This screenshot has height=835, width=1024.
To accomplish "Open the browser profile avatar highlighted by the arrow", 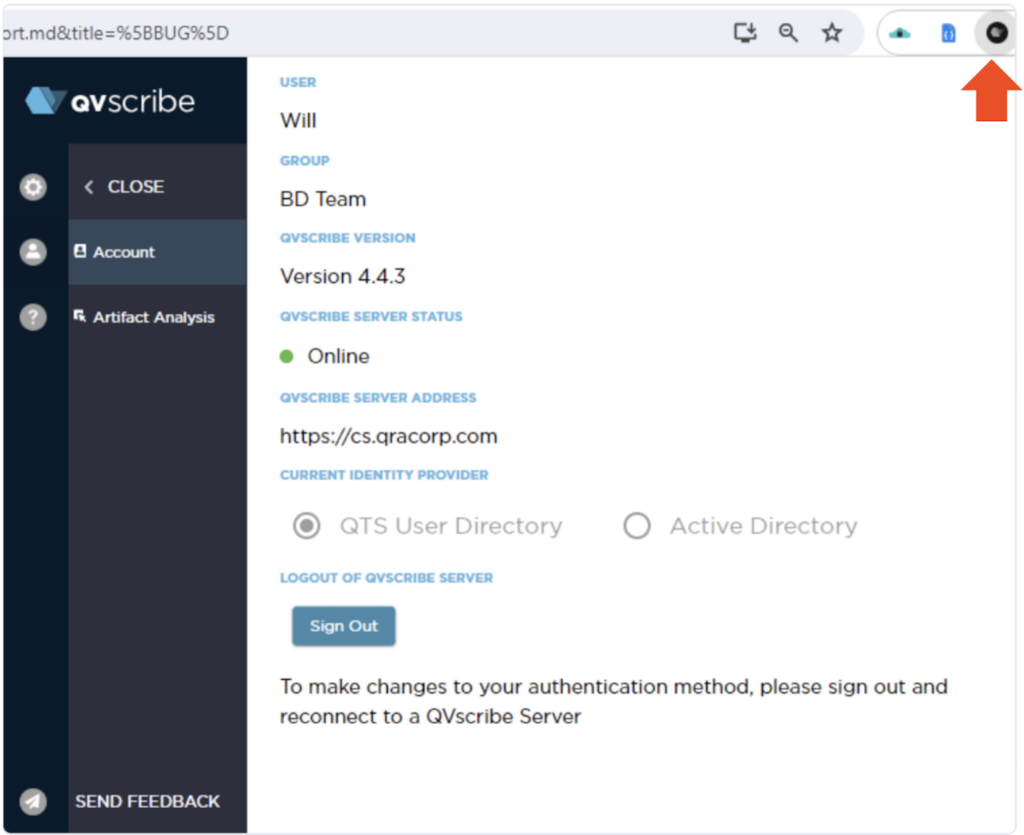I will [995, 32].
